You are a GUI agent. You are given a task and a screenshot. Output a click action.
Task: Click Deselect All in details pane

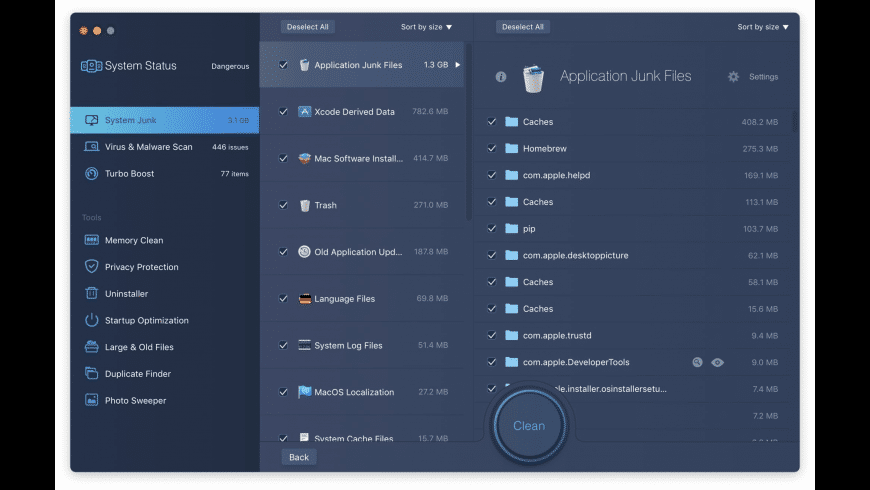(x=523, y=27)
